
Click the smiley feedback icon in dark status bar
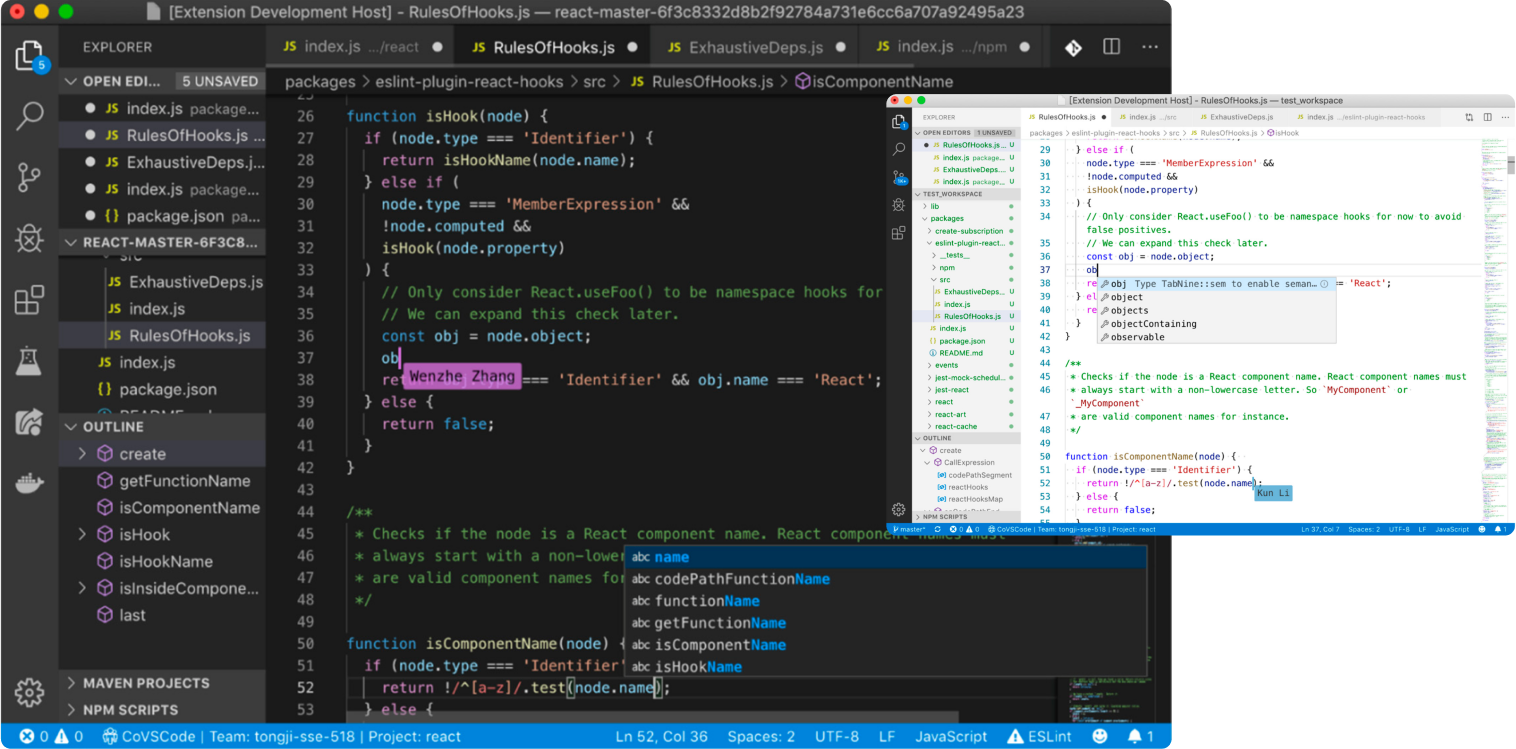[1100, 736]
